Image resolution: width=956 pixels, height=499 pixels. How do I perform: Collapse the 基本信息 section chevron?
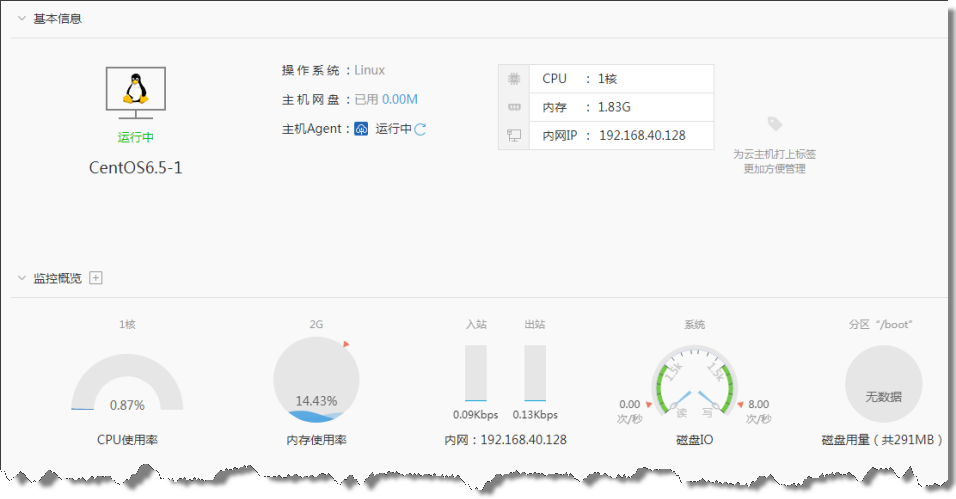(21, 19)
